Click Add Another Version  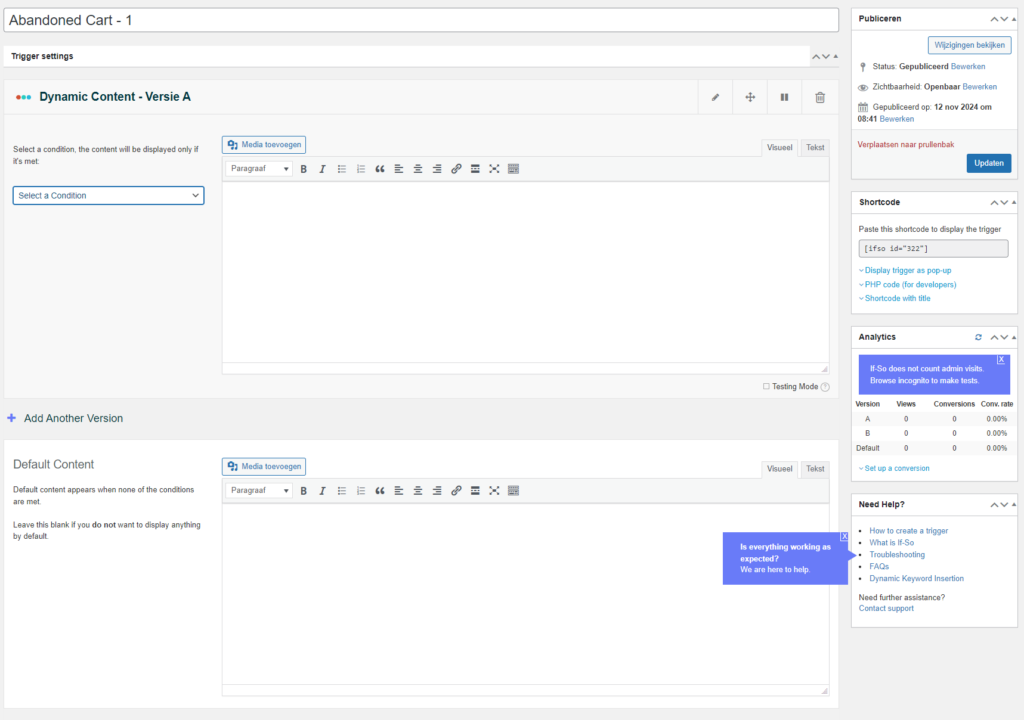pos(65,418)
